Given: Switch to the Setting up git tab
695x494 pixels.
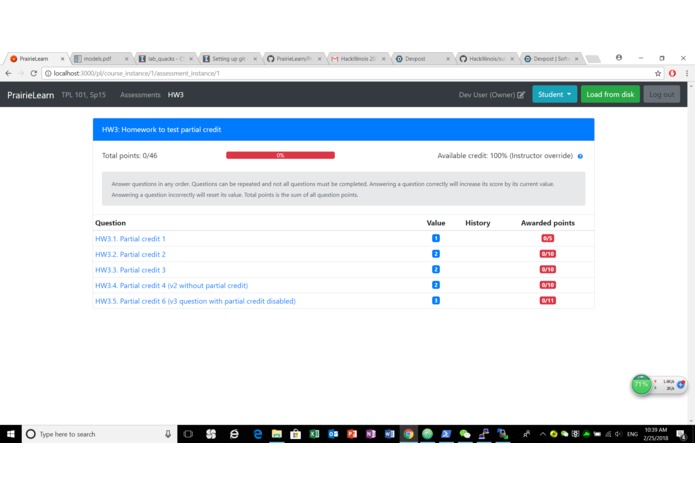Looking at the screenshot, I should (228, 58).
